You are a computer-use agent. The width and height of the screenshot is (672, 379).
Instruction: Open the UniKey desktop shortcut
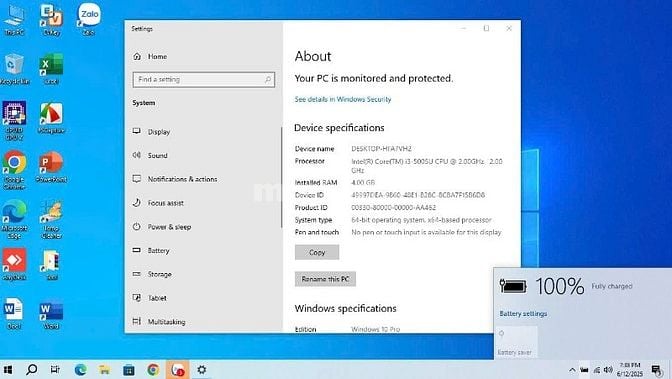(x=51, y=19)
